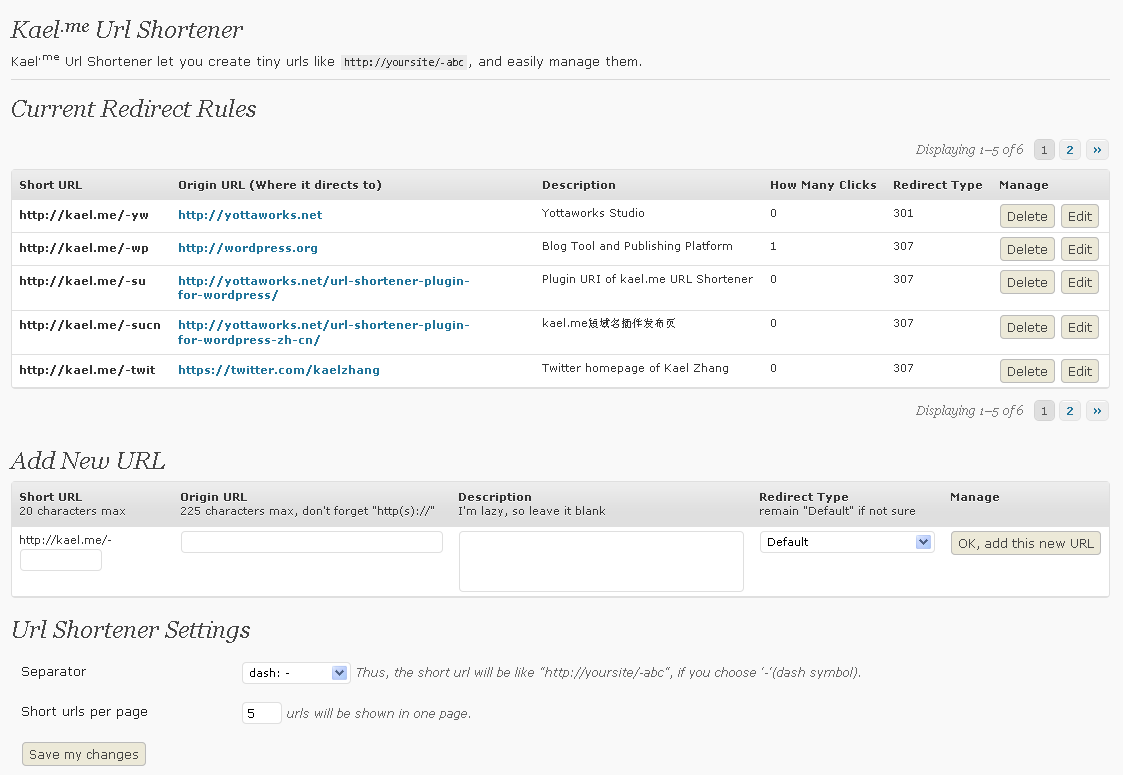Select page 1 in top pagination
This screenshot has height=775, width=1123.
click(1044, 150)
